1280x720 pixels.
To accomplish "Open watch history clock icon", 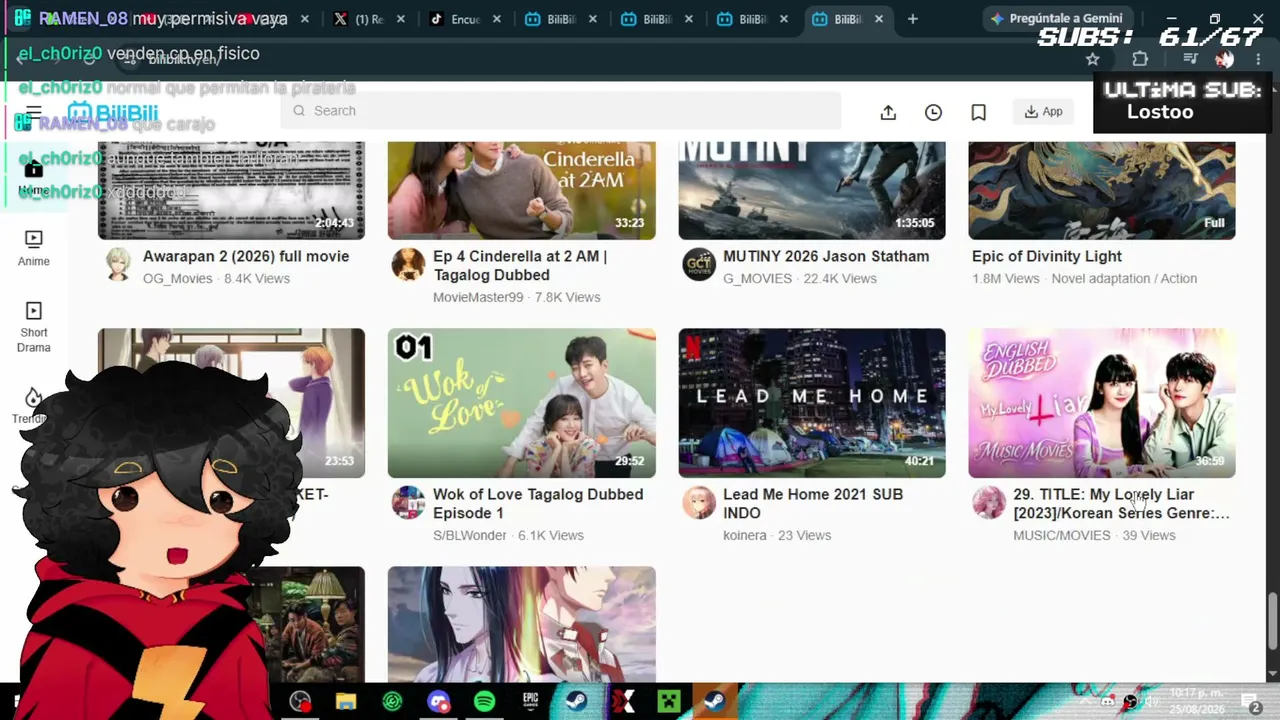I will 933,112.
